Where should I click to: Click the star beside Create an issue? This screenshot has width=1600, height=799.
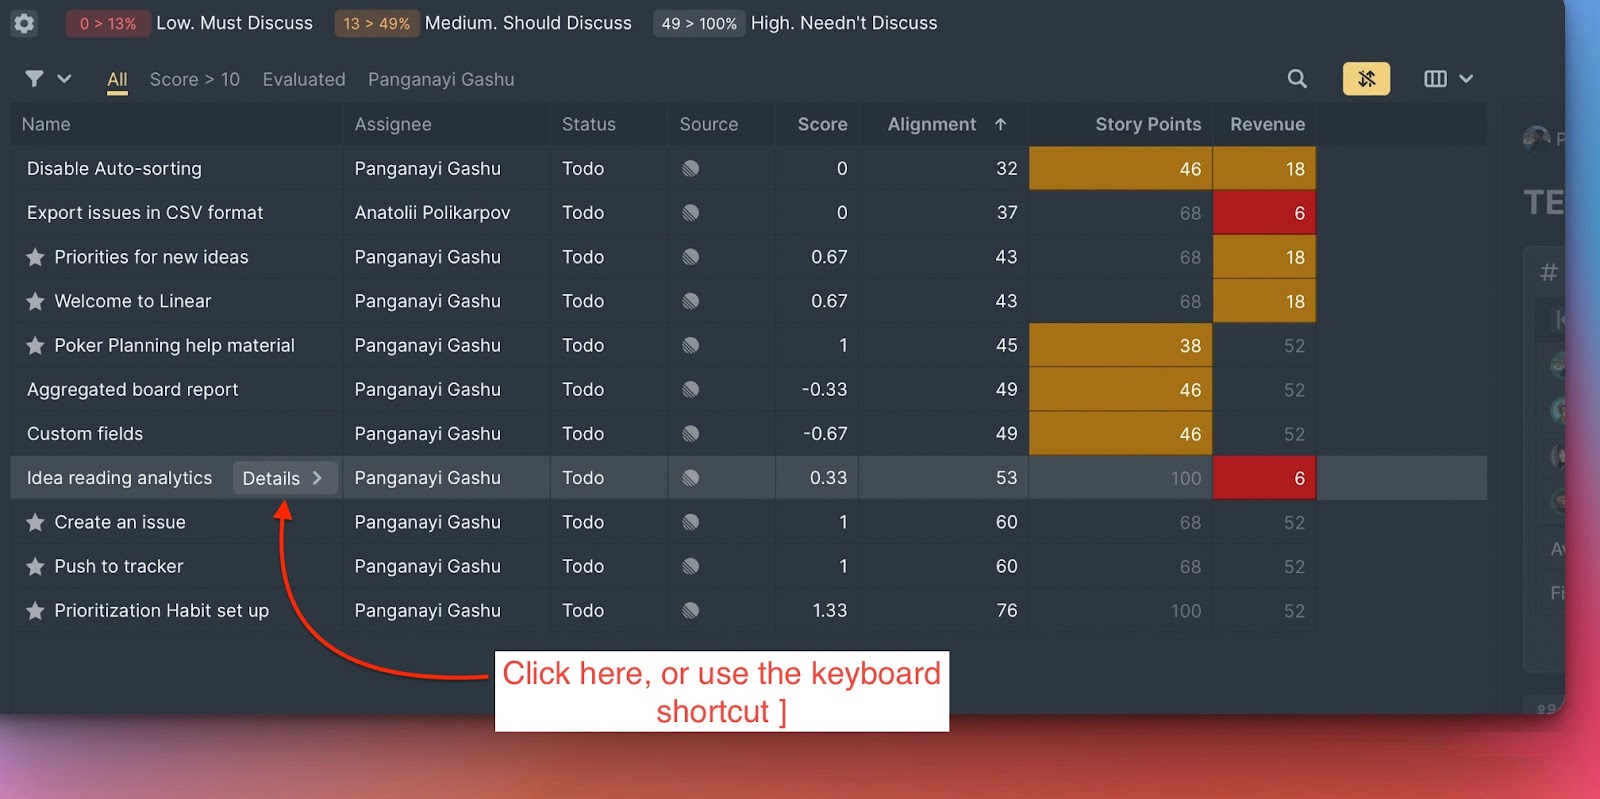click(35, 522)
